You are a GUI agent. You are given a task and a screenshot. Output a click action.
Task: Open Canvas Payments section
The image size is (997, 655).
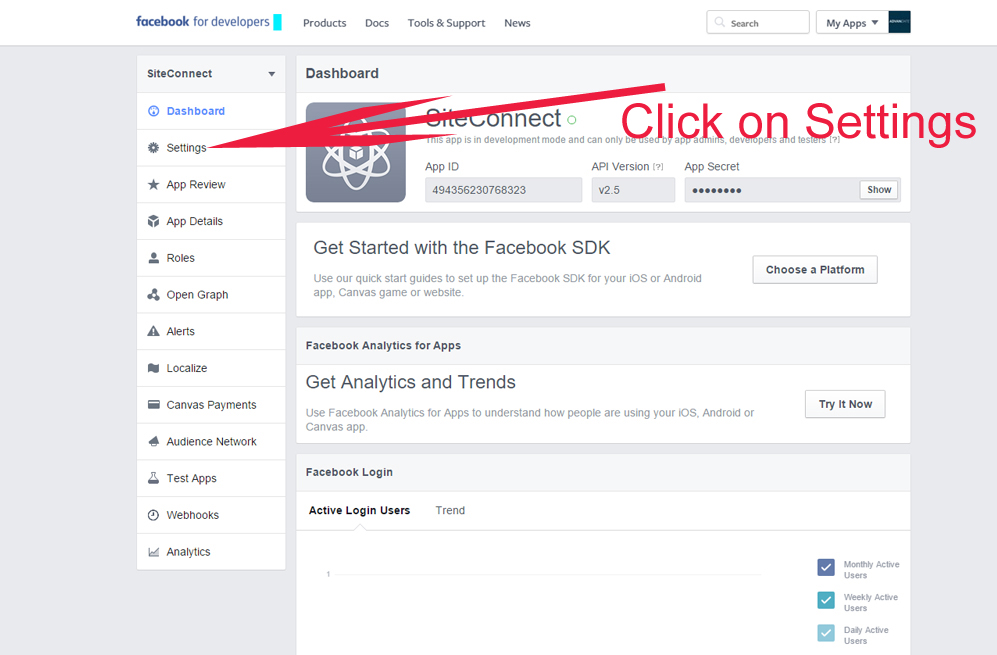click(x=211, y=405)
